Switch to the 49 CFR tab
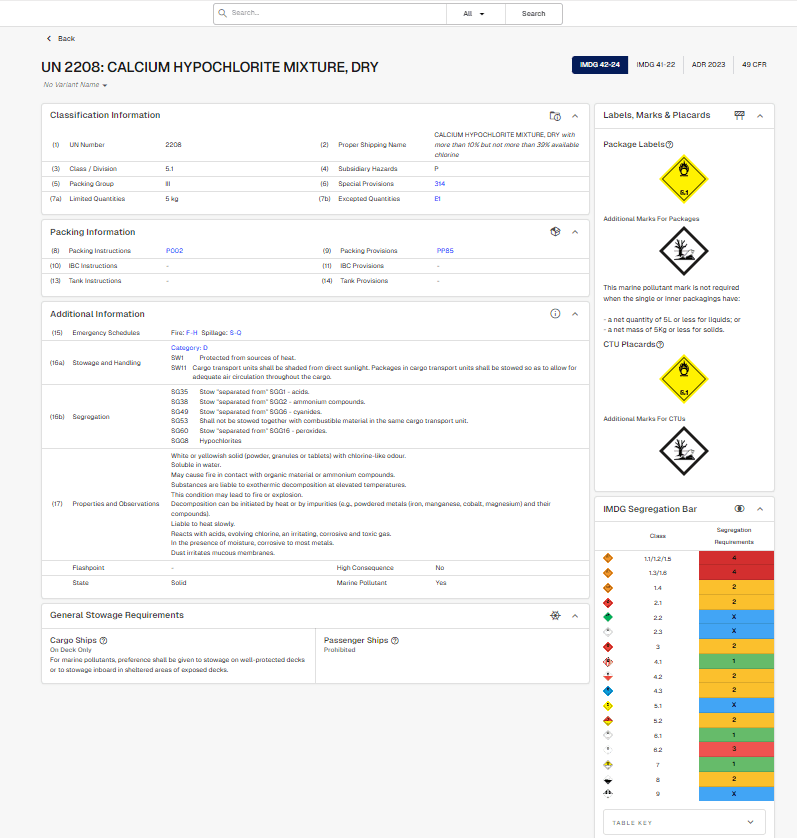The image size is (797, 838). coord(756,65)
